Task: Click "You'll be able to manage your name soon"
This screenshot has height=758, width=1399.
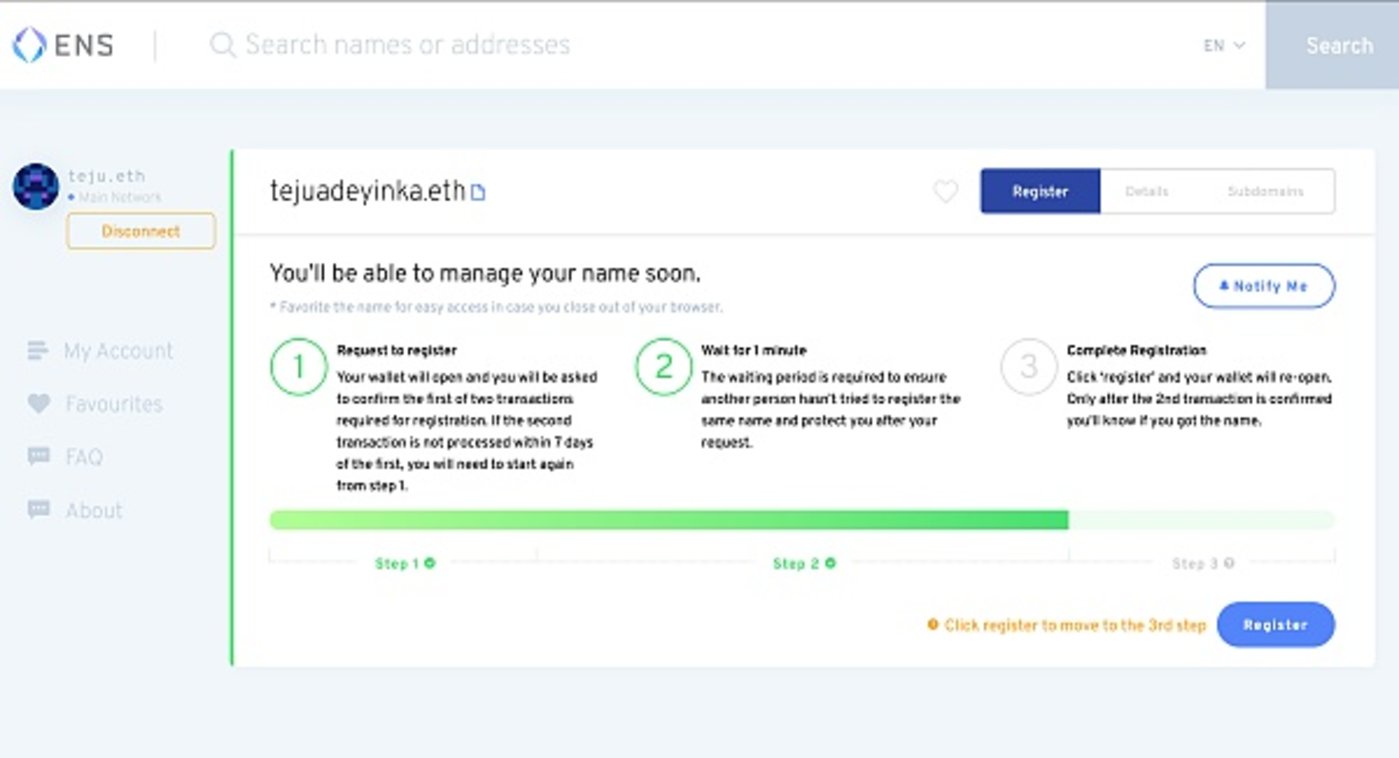Action: (x=485, y=274)
